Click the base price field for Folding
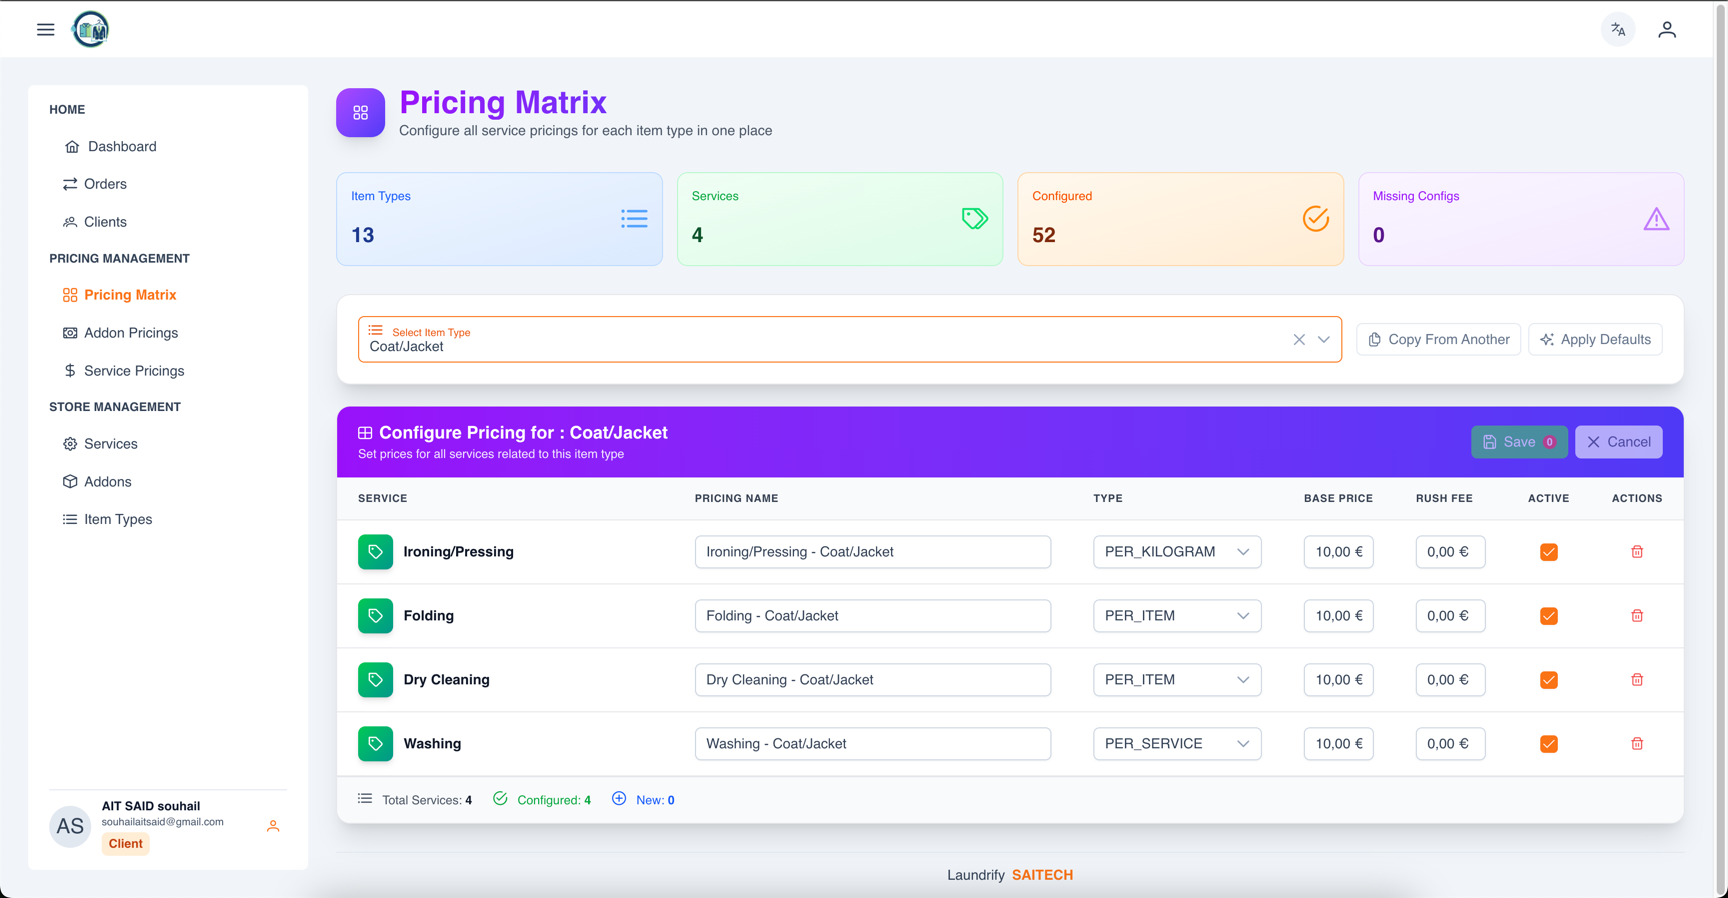Image resolution: width=1728 pixels, height=898 pixels. (x=1338, y=616)
